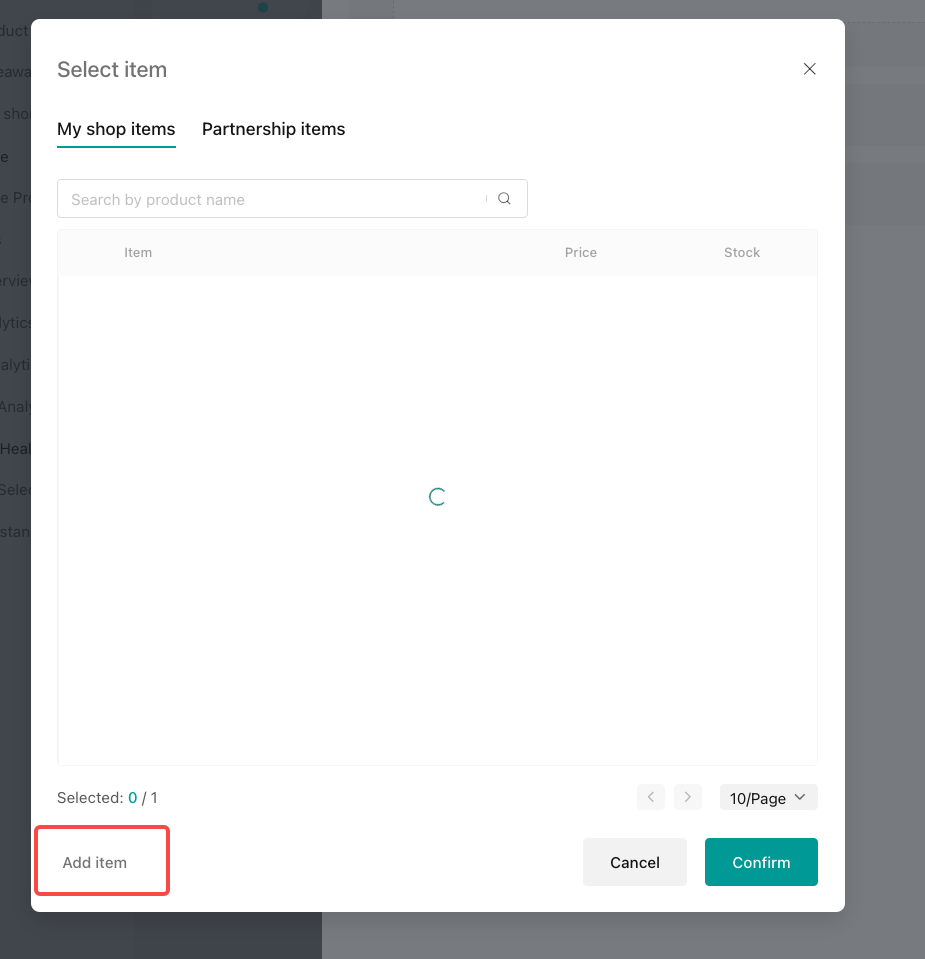Switch to Partnership items tab

(x=273, y=129)
